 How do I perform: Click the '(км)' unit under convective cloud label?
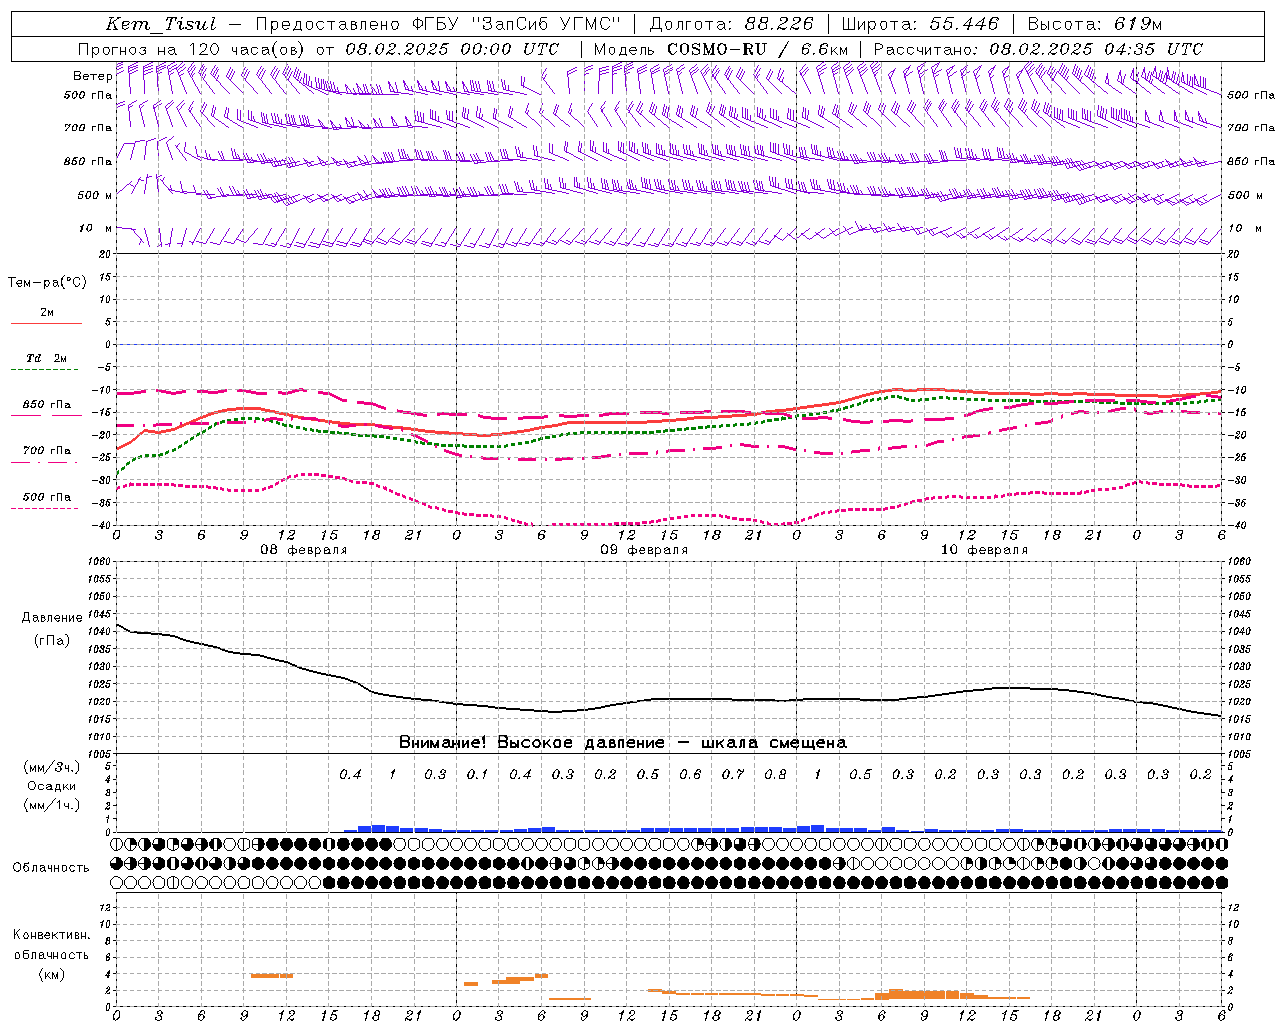51,973
